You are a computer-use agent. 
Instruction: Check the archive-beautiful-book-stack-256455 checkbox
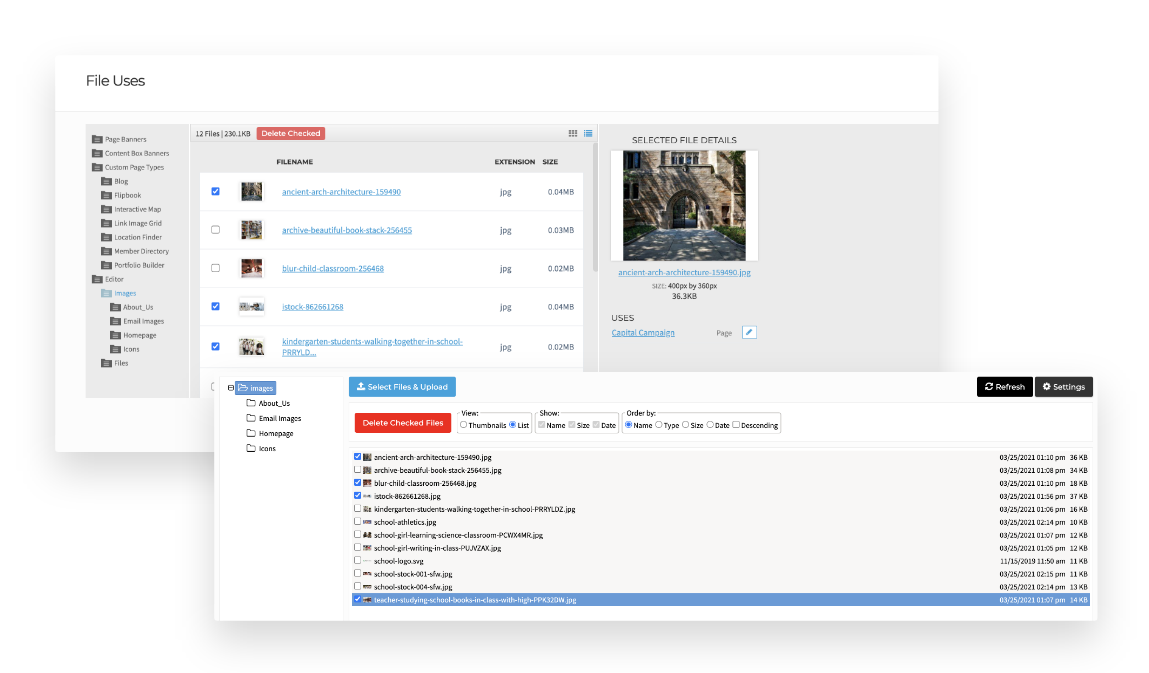click(x=216, y=230)
